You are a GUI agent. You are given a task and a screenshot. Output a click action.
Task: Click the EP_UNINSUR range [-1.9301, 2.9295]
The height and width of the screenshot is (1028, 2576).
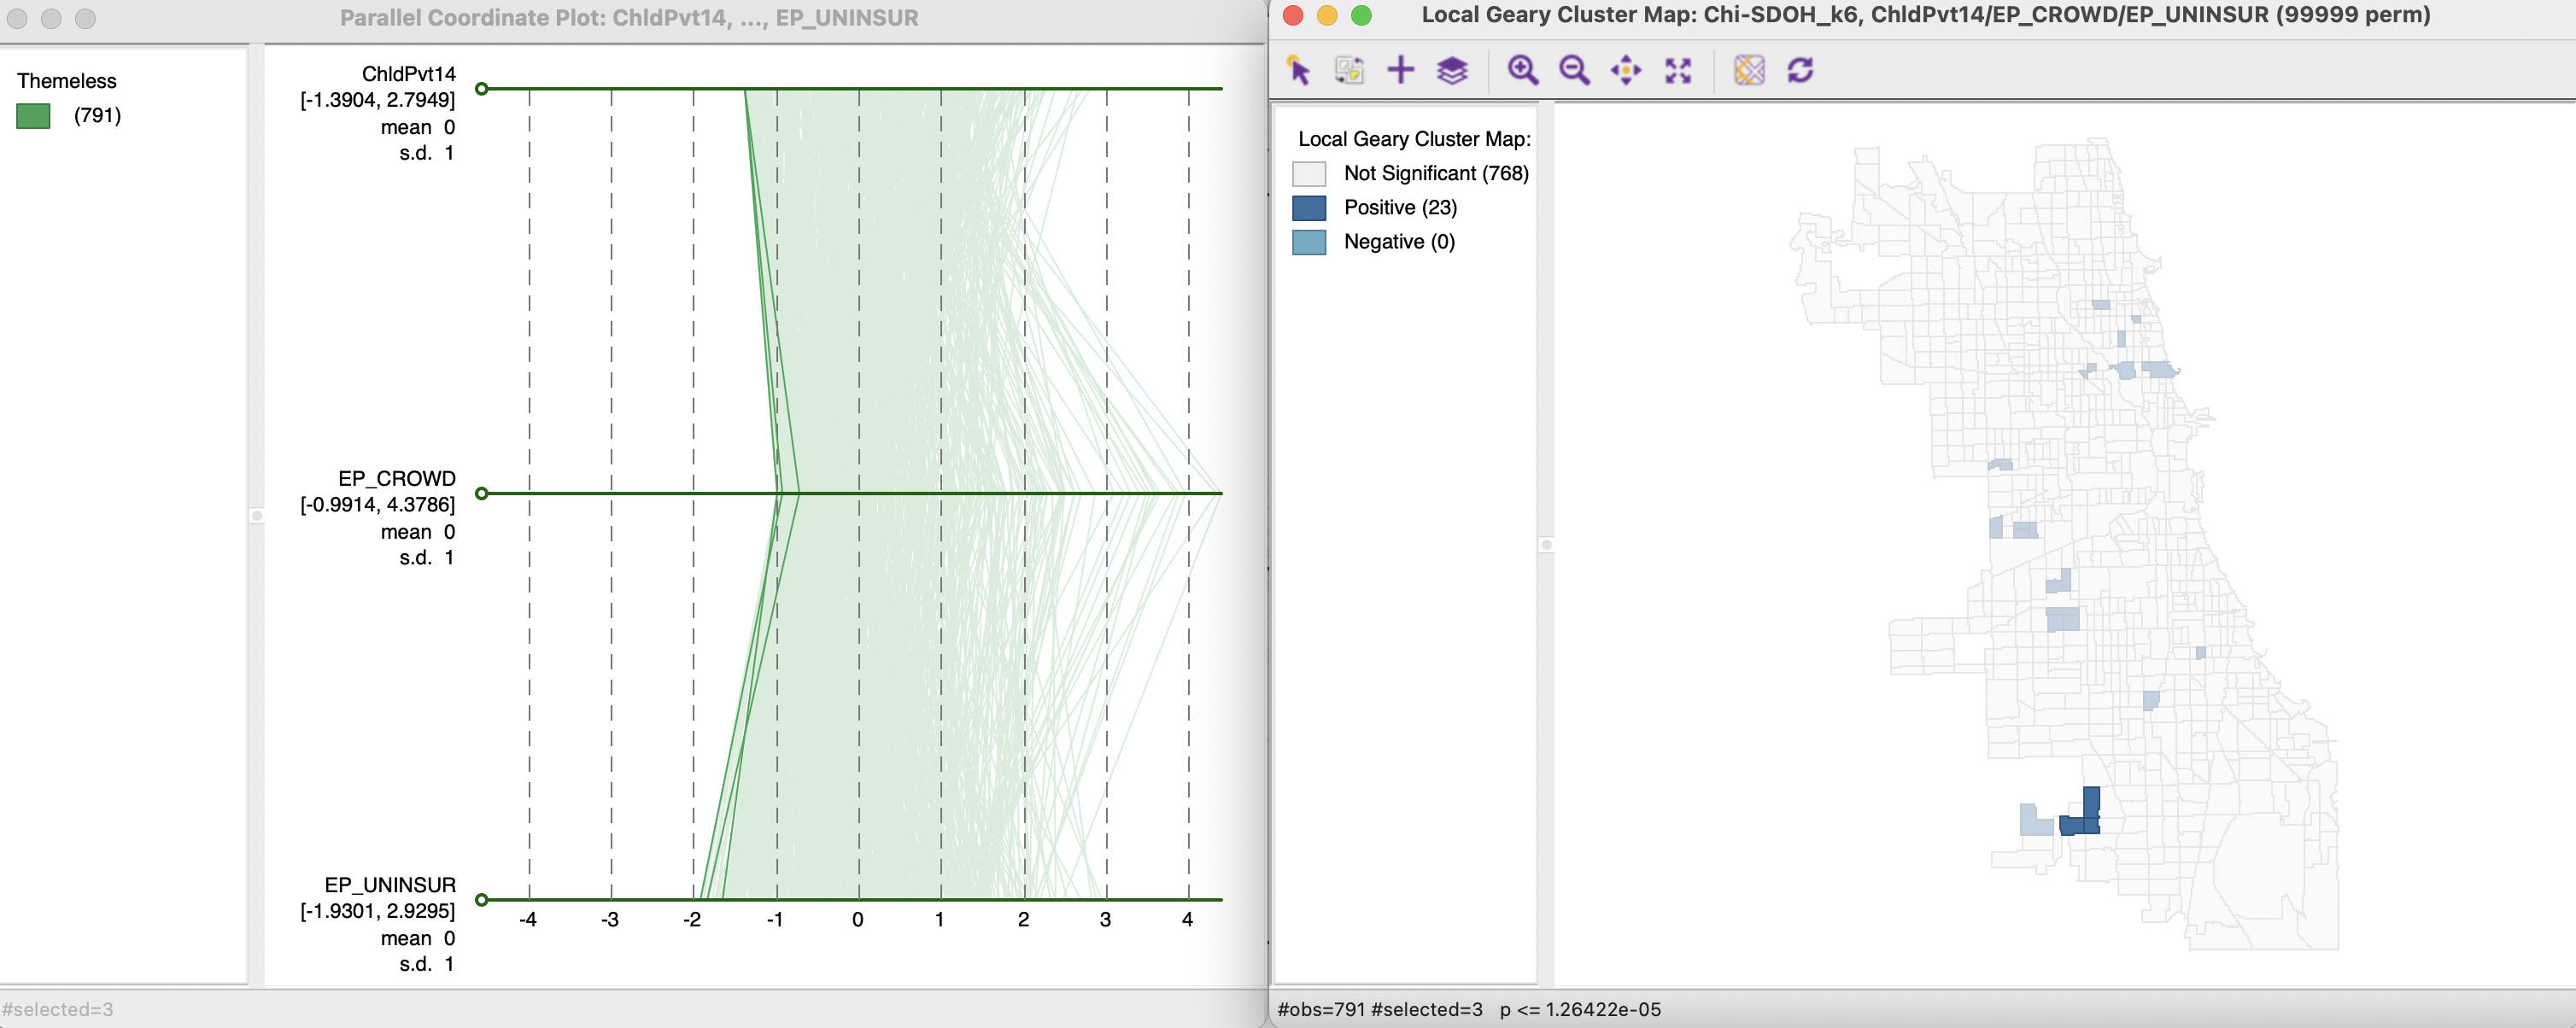coord(377,910)
